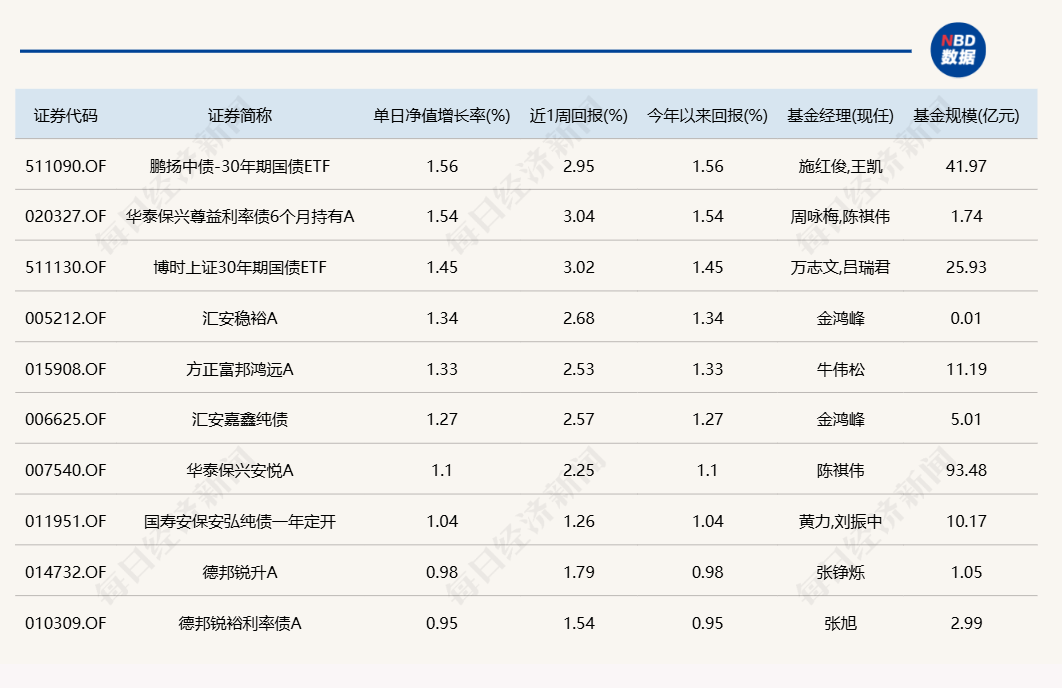
Task: Click the 近1周回报(%) column header
Action: click(x=578, y=116)
